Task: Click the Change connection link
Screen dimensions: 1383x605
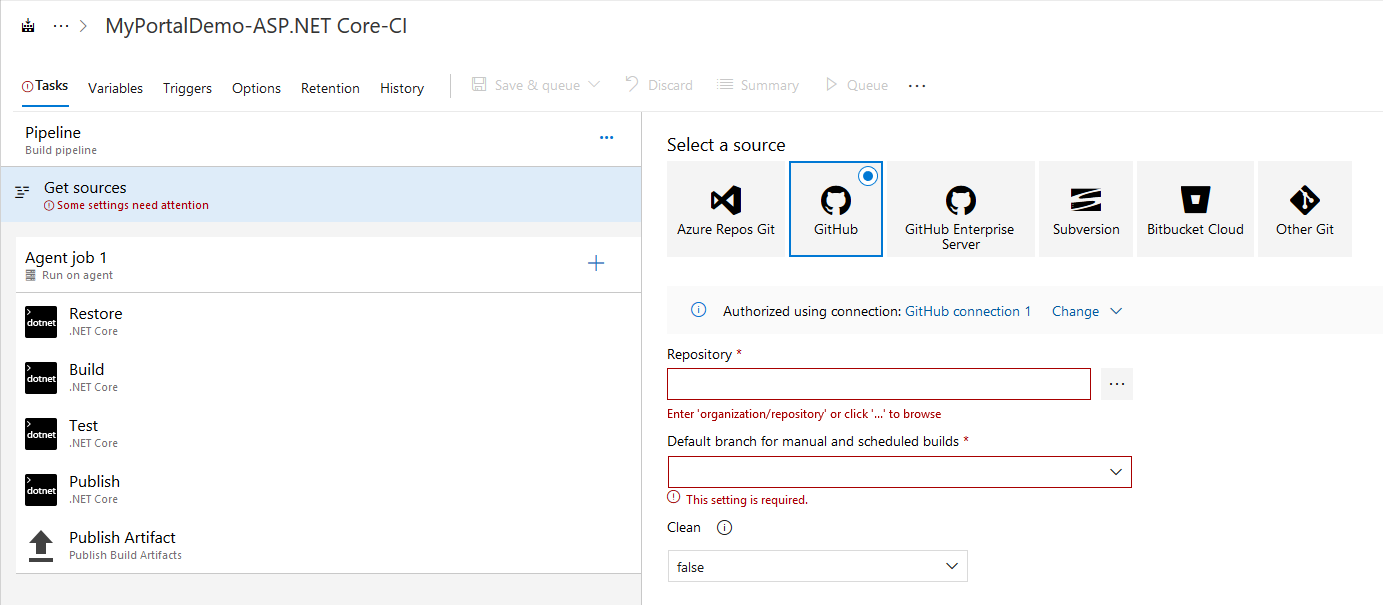Action: click(1075, 311)
